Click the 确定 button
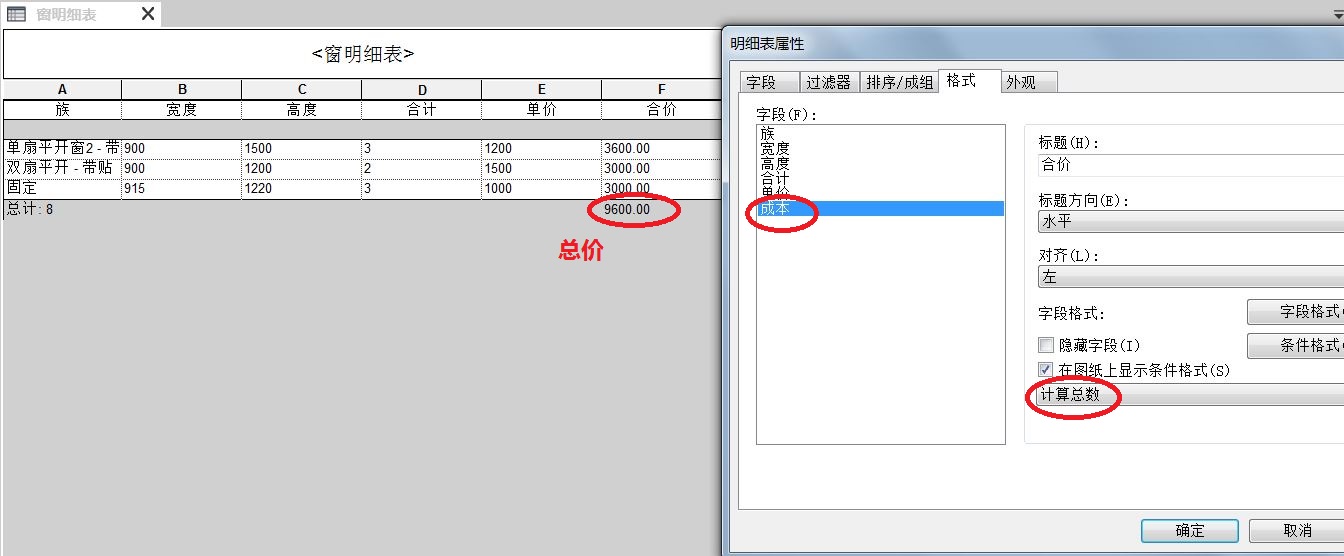Image resolution: width=1344 pixels, height=556 pixels. [x=1190, y=530]
